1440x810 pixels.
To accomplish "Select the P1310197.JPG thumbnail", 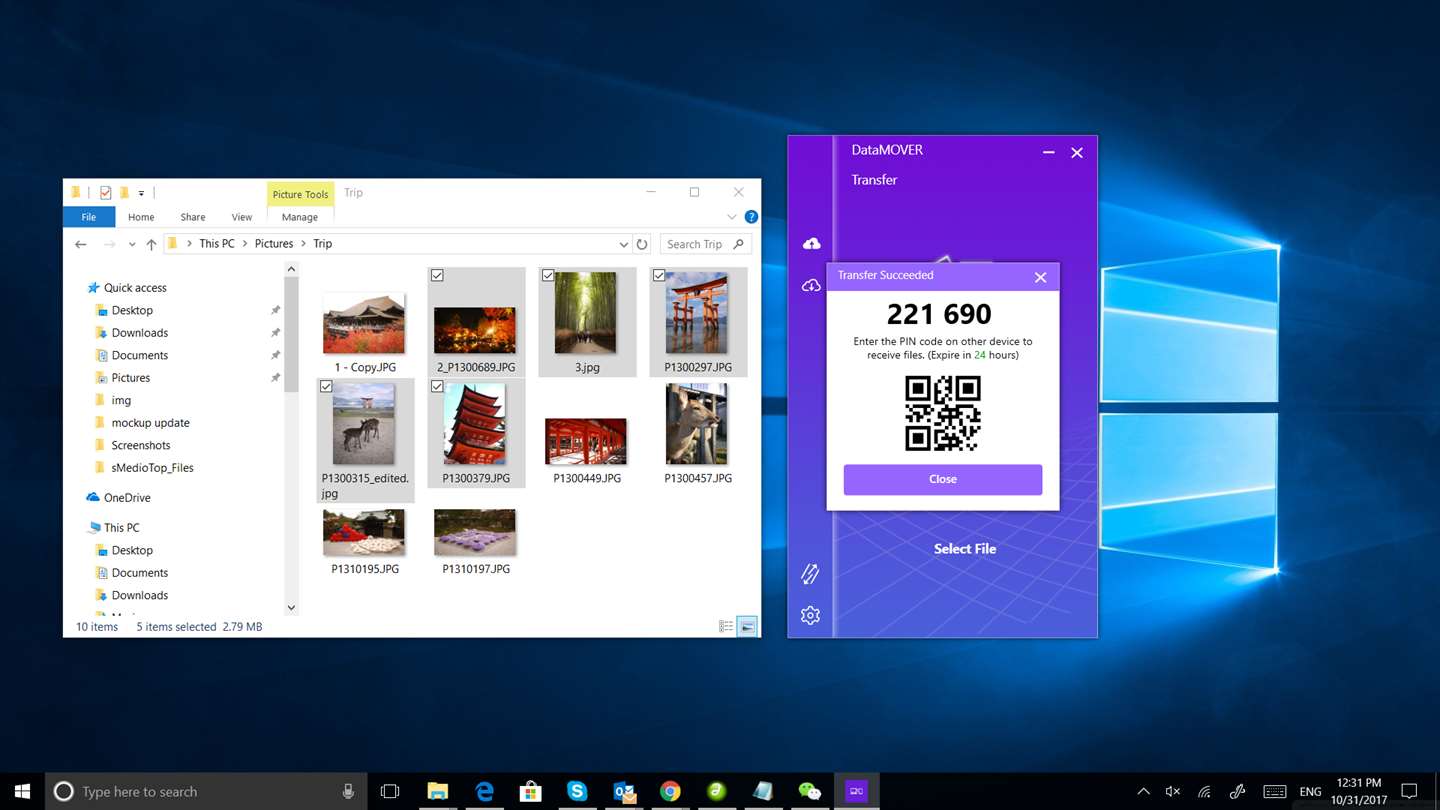I will (475, 532).
